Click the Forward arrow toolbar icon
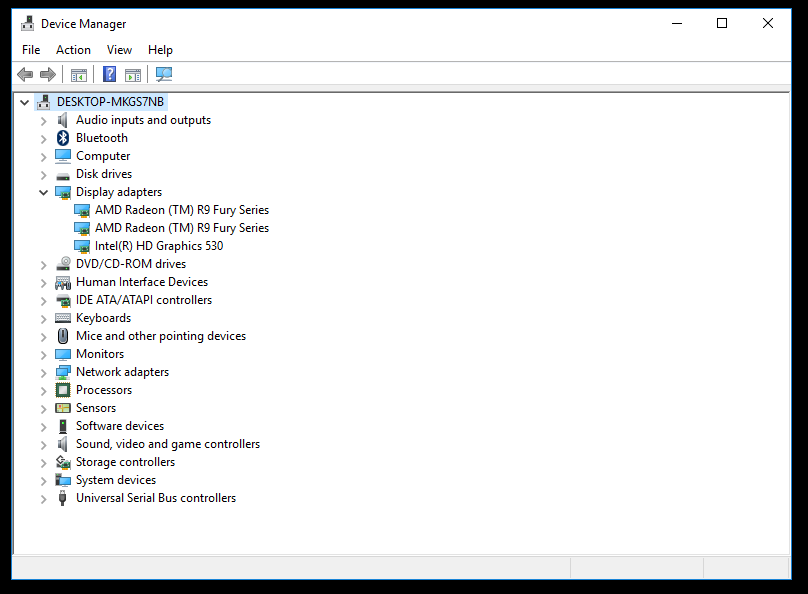Screen dimensions: 808x594 click(48, 75)
